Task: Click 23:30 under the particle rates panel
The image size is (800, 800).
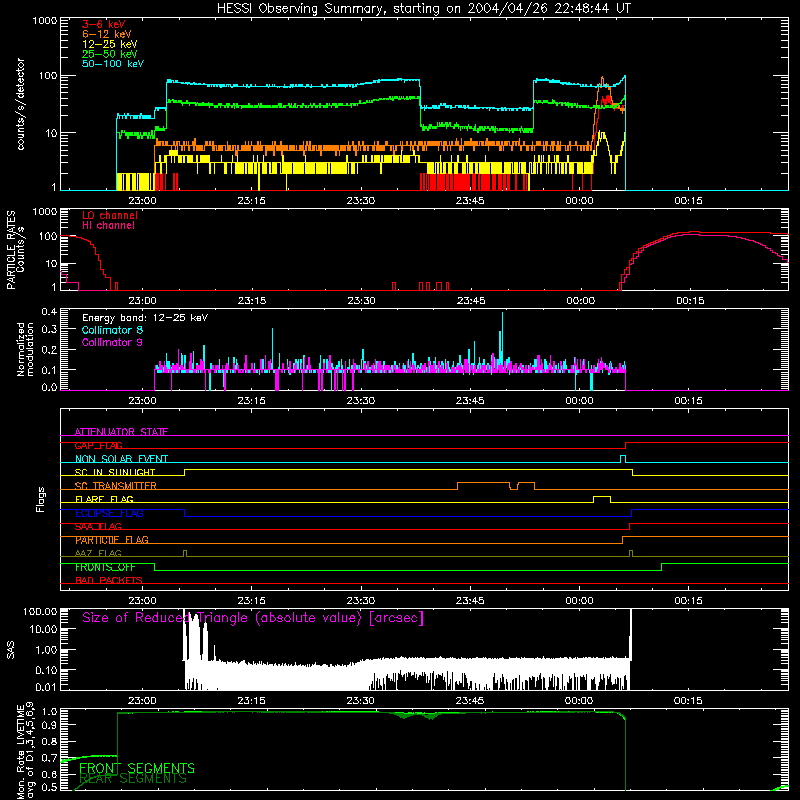Action: 361,301
